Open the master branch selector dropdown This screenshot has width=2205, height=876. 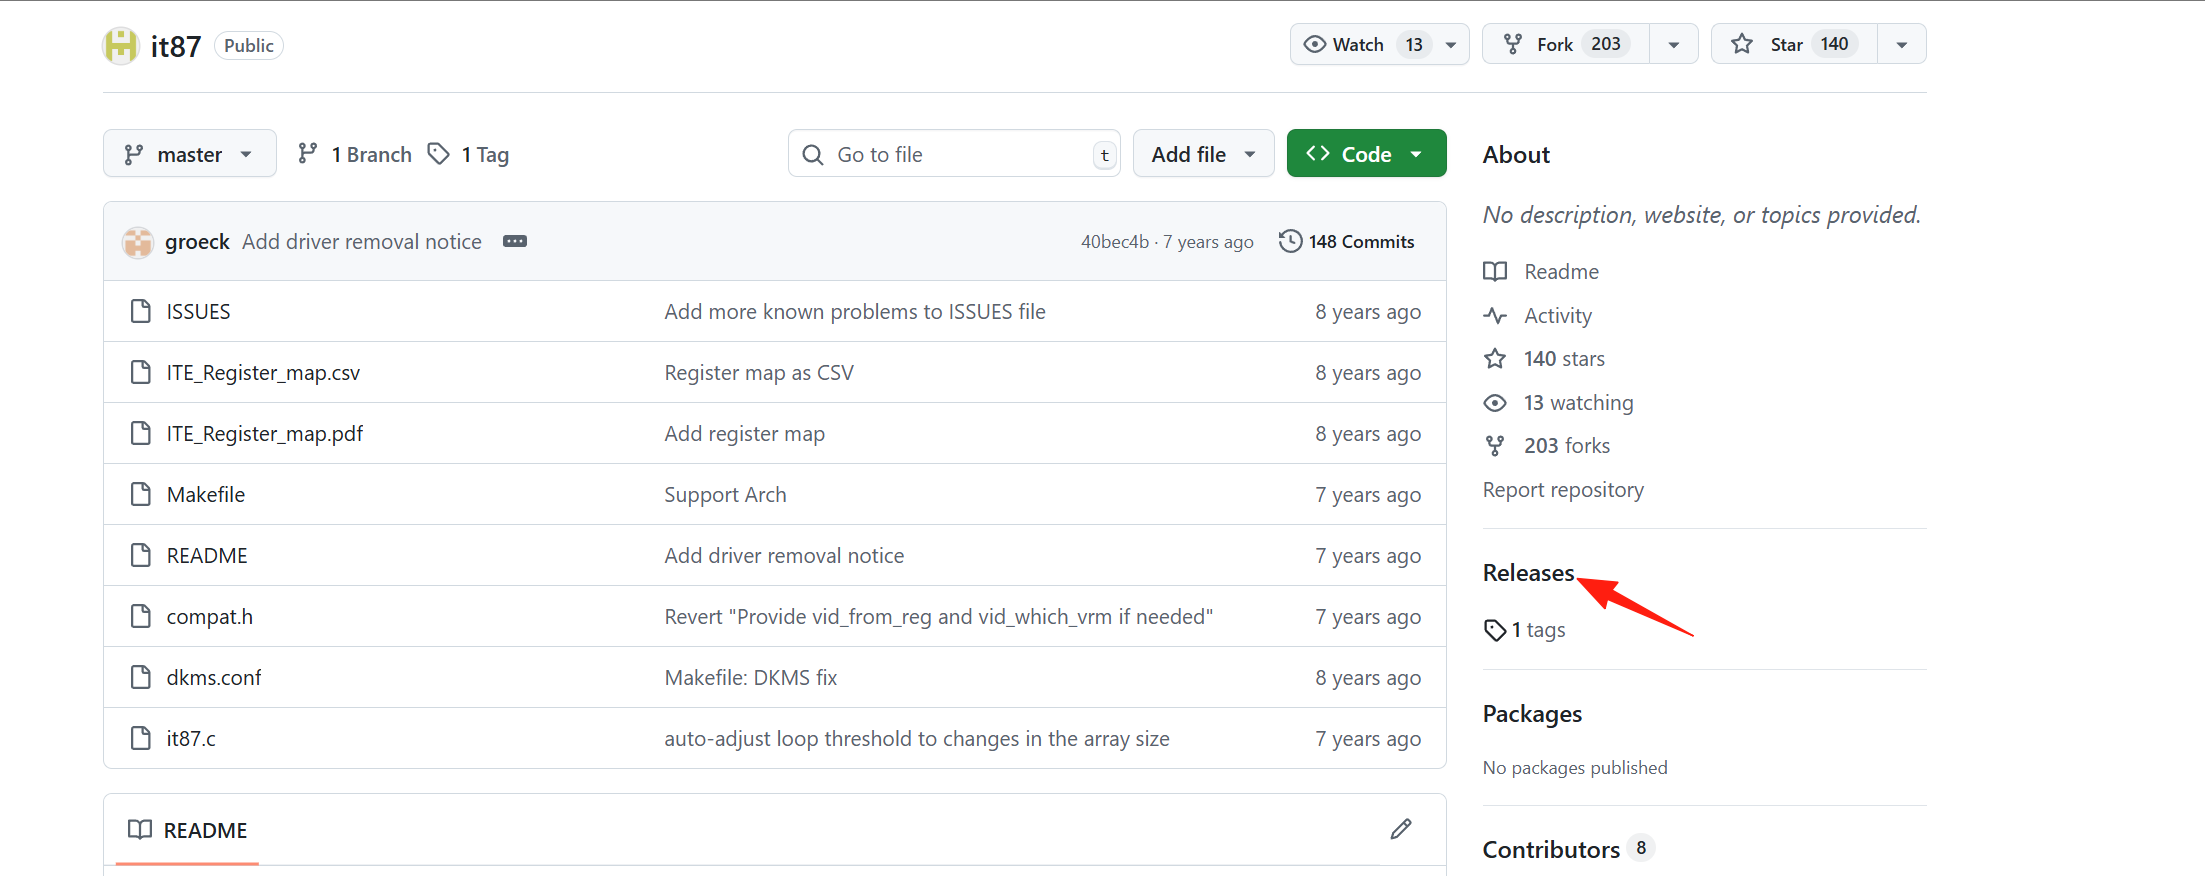[x=190, y=154]
